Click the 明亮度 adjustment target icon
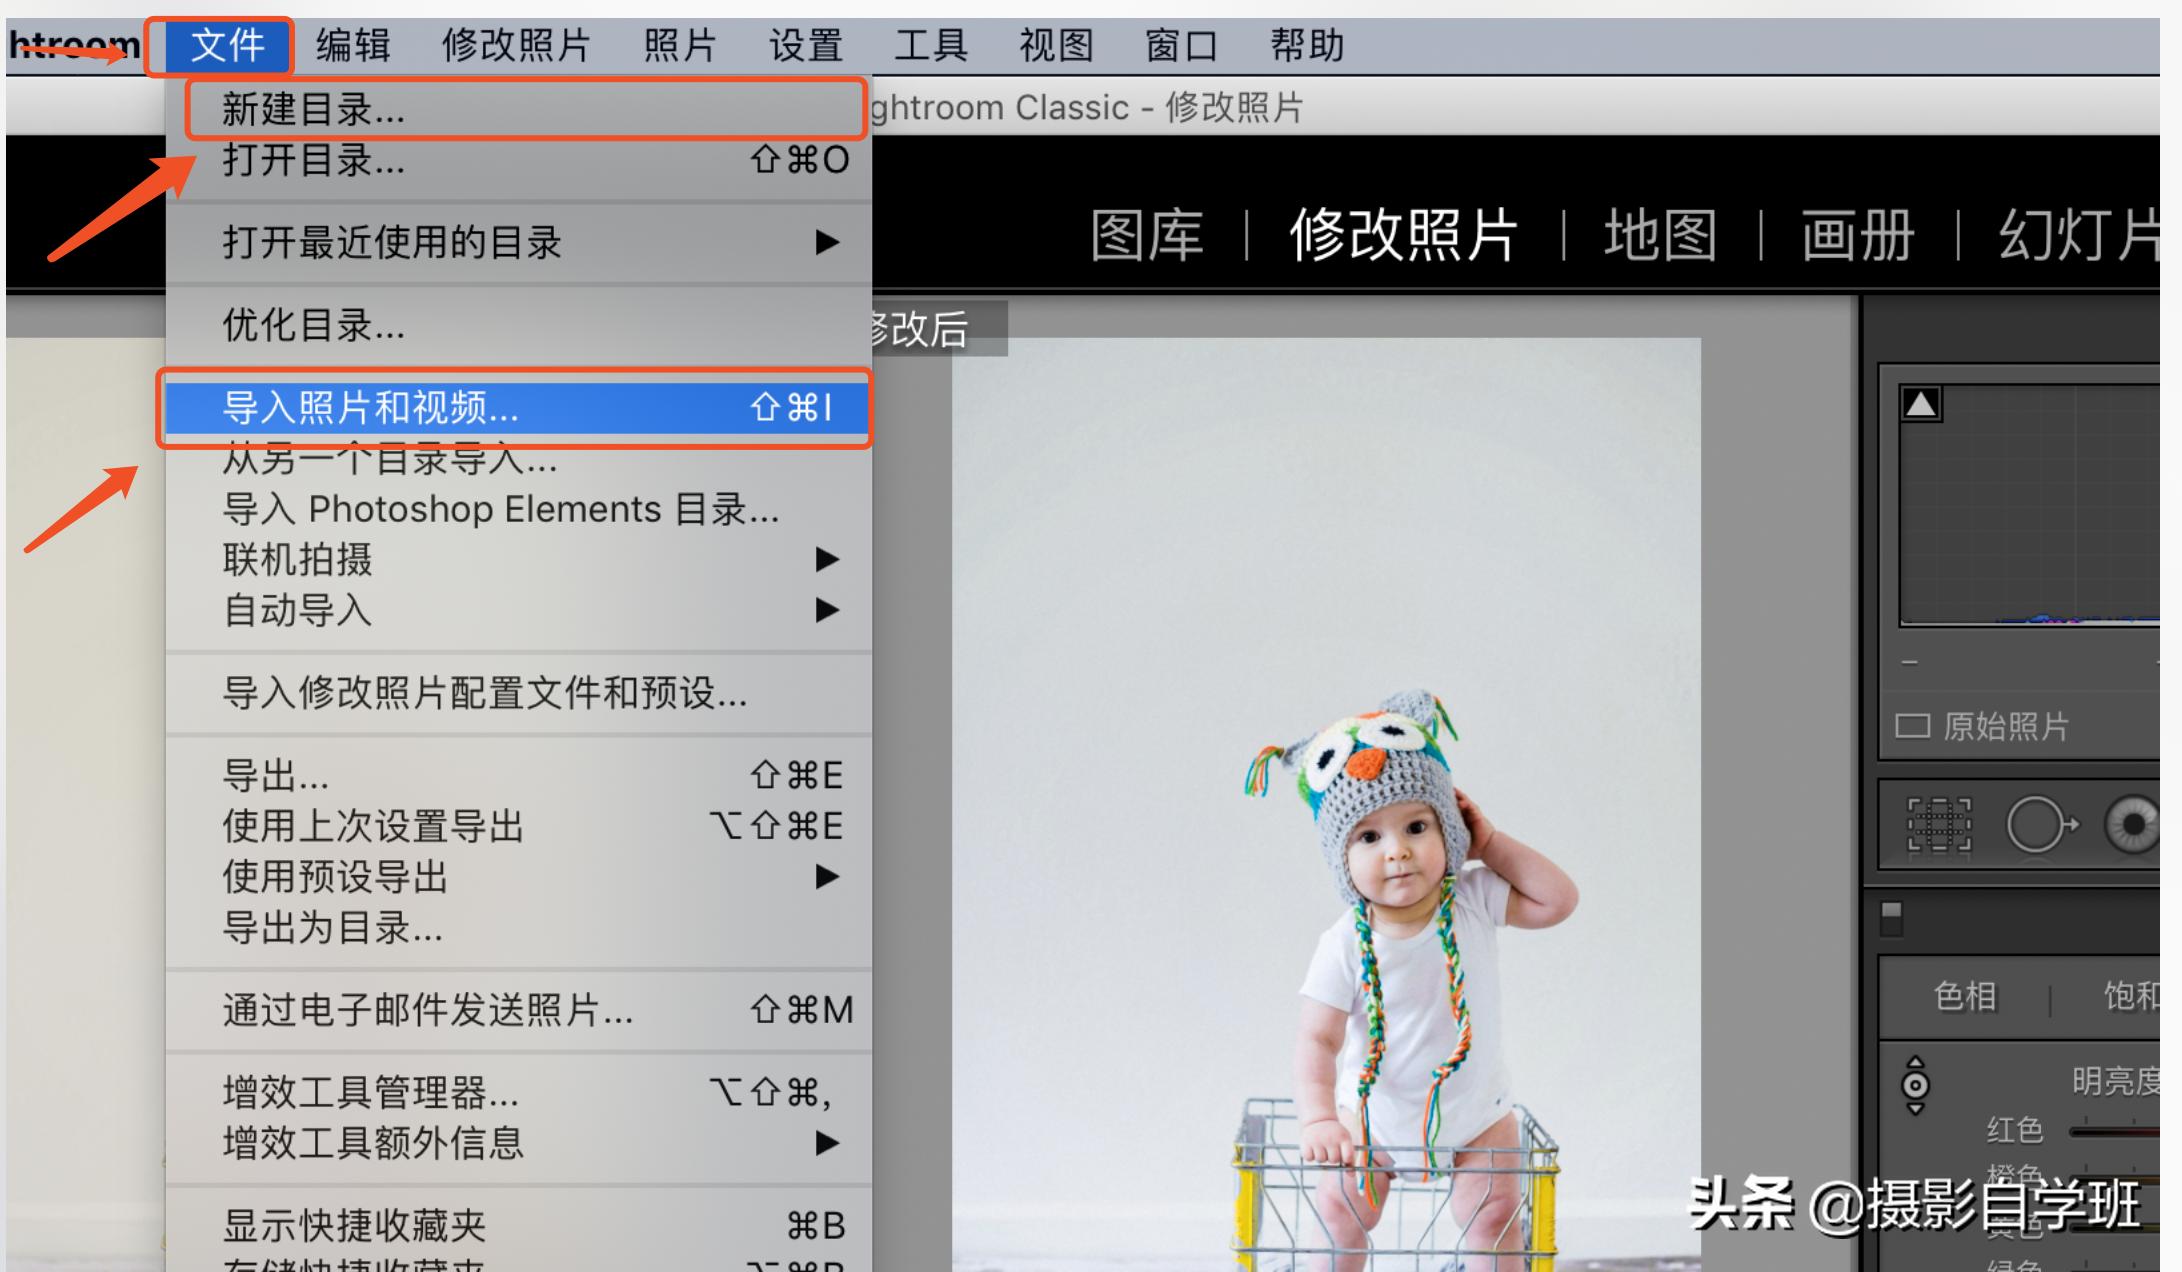The width and height of the screenshot is (2182, 1272). (x=1915, y=1083)
